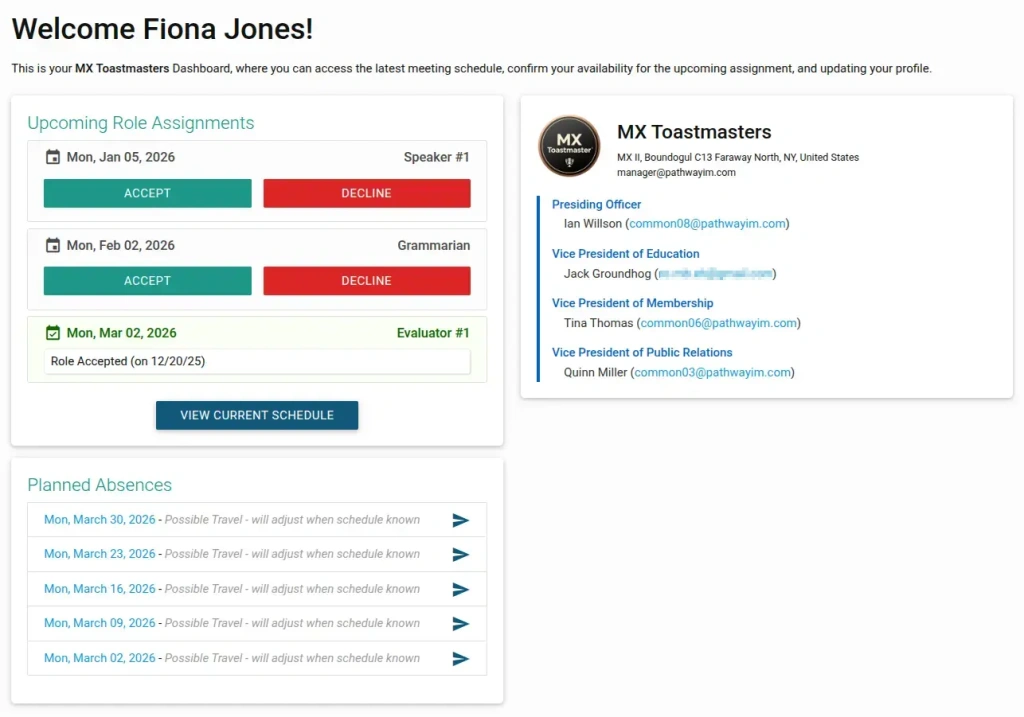Click the checked calendar icon for Mar 02

pos(53,333)
